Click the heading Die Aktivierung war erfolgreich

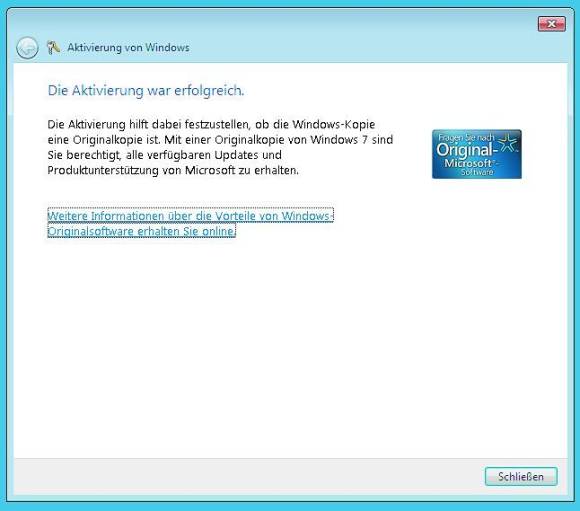(x=146, y=90)
